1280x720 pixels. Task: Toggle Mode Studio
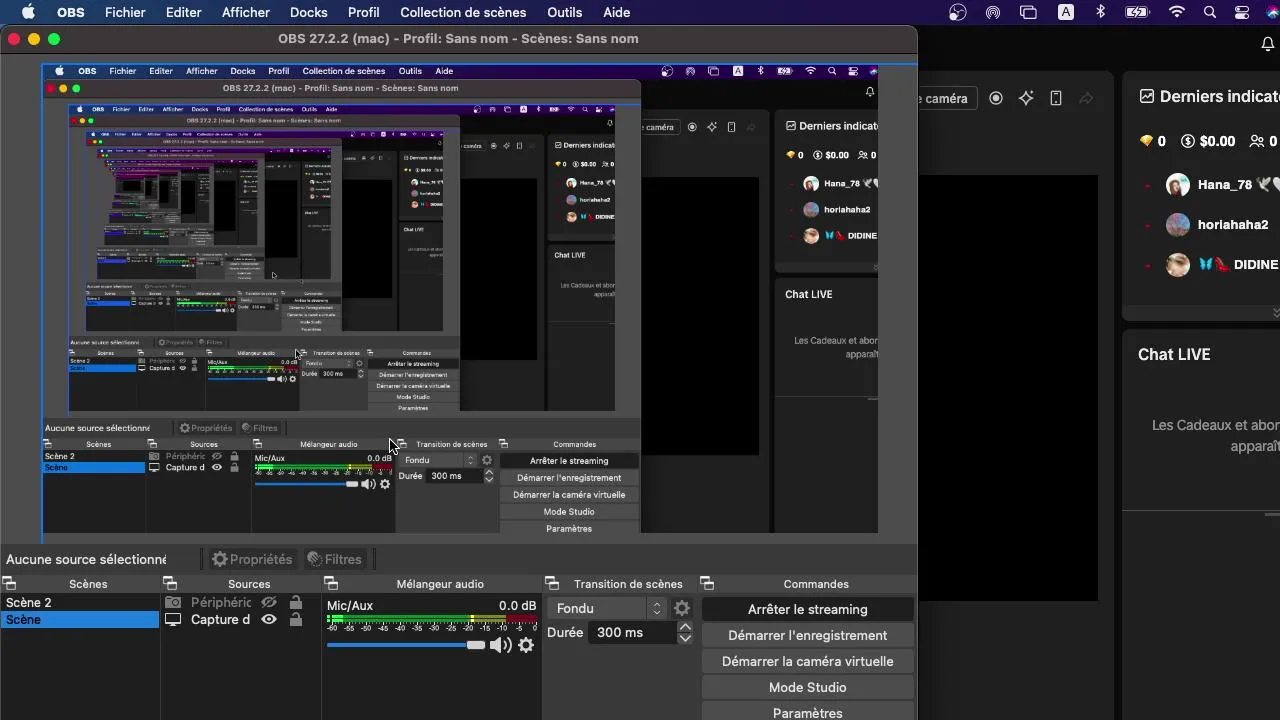(808, 687)
